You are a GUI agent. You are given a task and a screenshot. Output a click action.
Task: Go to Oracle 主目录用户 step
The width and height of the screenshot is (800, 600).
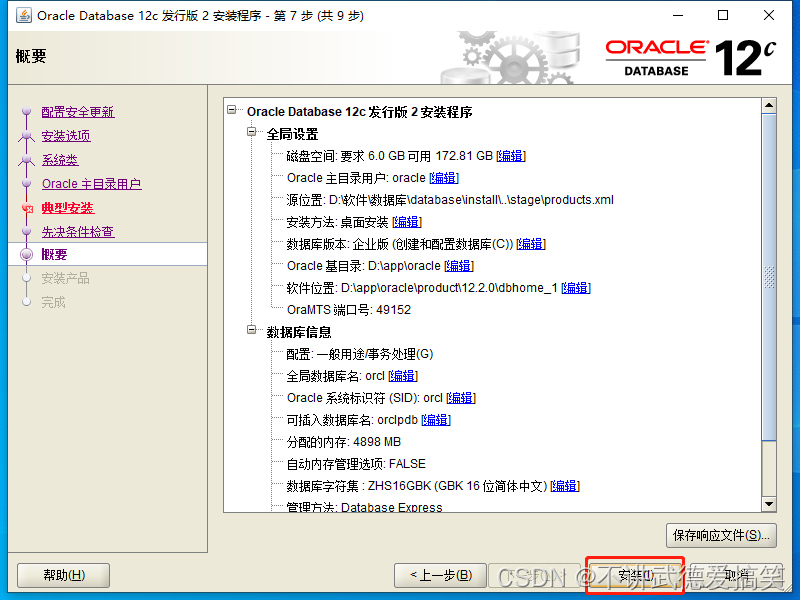point(92,184)
